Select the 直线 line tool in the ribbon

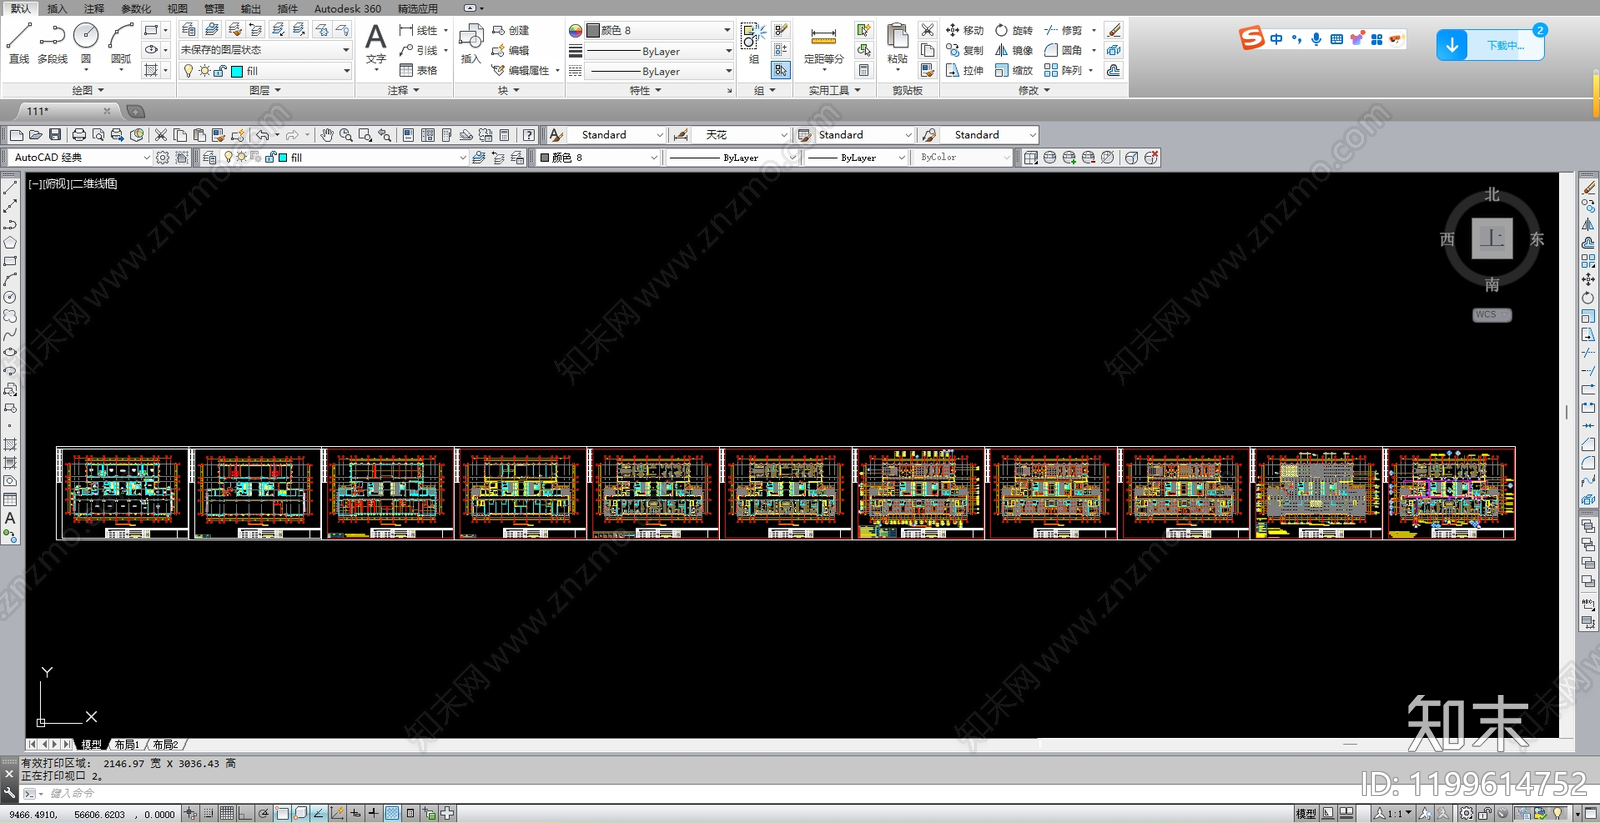pyautogui.click(x=19, y=42)
